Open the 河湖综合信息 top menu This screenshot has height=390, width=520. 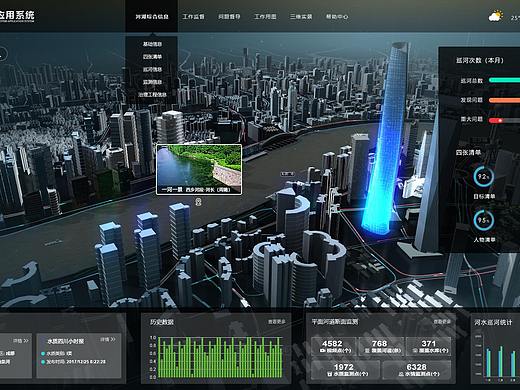pyautogui.click(x=152, y=16)
